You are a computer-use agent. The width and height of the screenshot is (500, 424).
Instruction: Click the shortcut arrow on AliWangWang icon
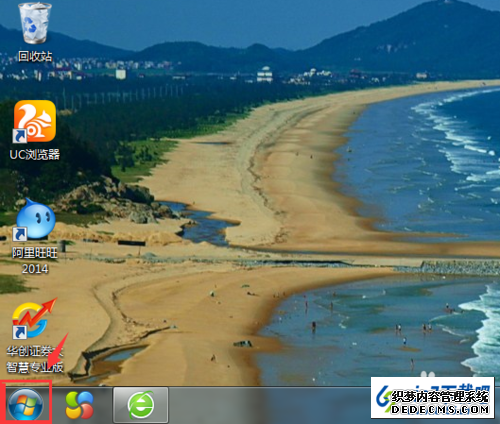(x=20, y=234)
